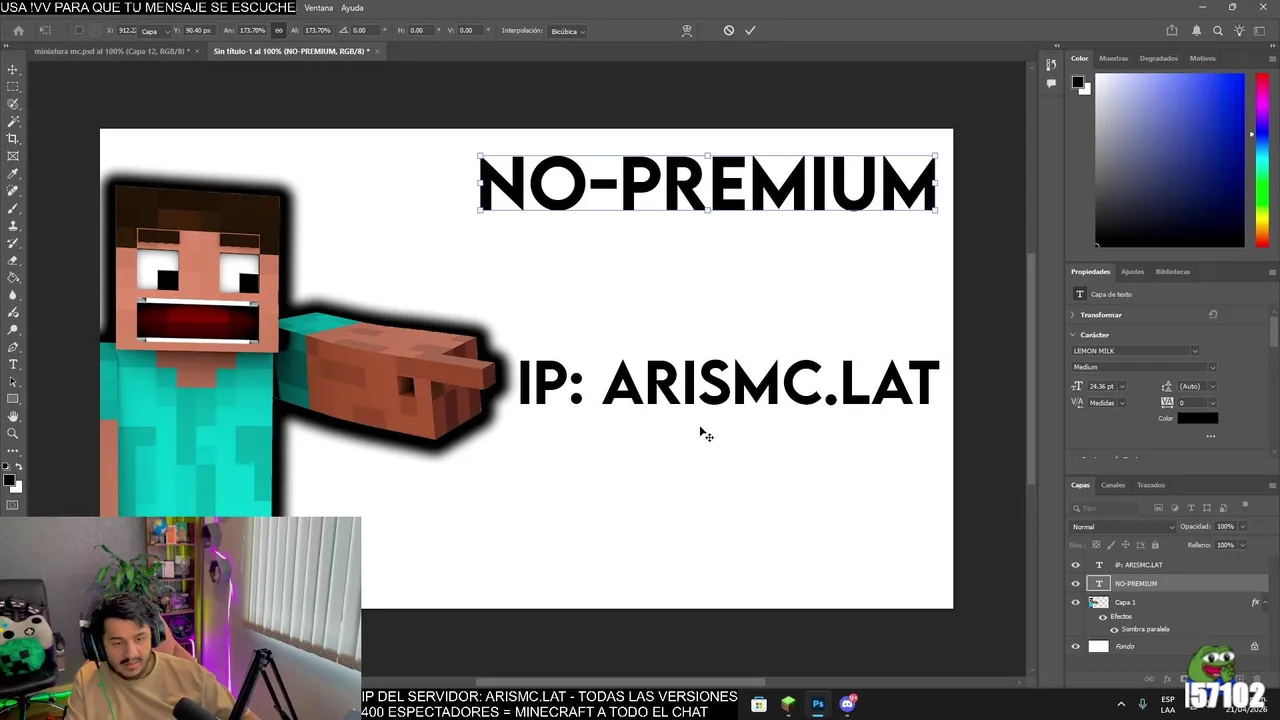Filter layers by type layers icon
Screen dimensions: 1280x720
coord(1191,508)
